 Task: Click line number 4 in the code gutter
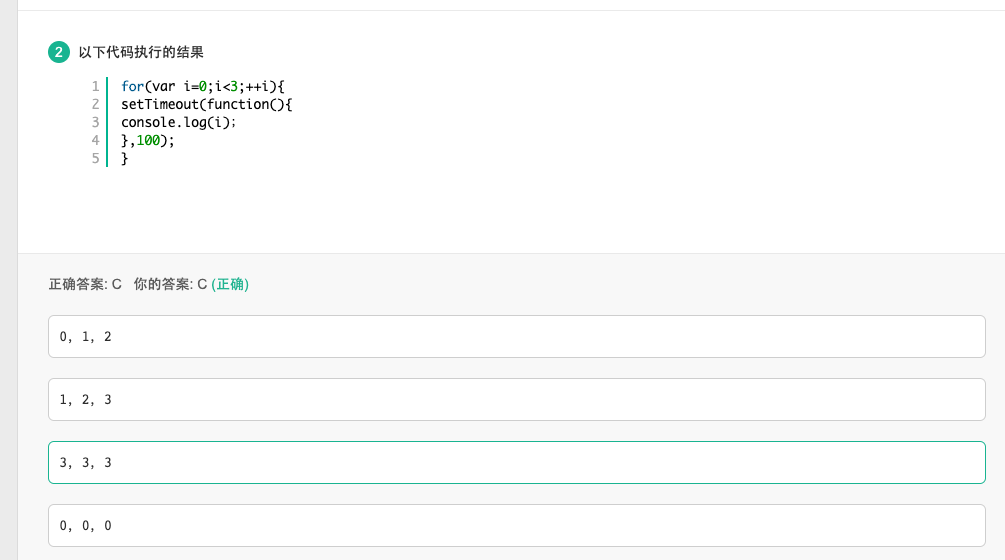click(x=95, y=140)
